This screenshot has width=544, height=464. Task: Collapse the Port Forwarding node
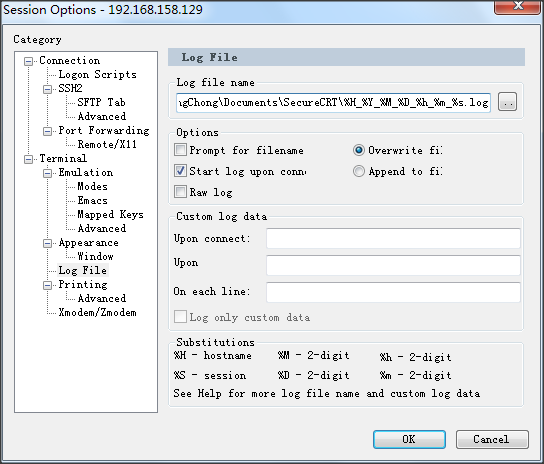tap(48, 131)
